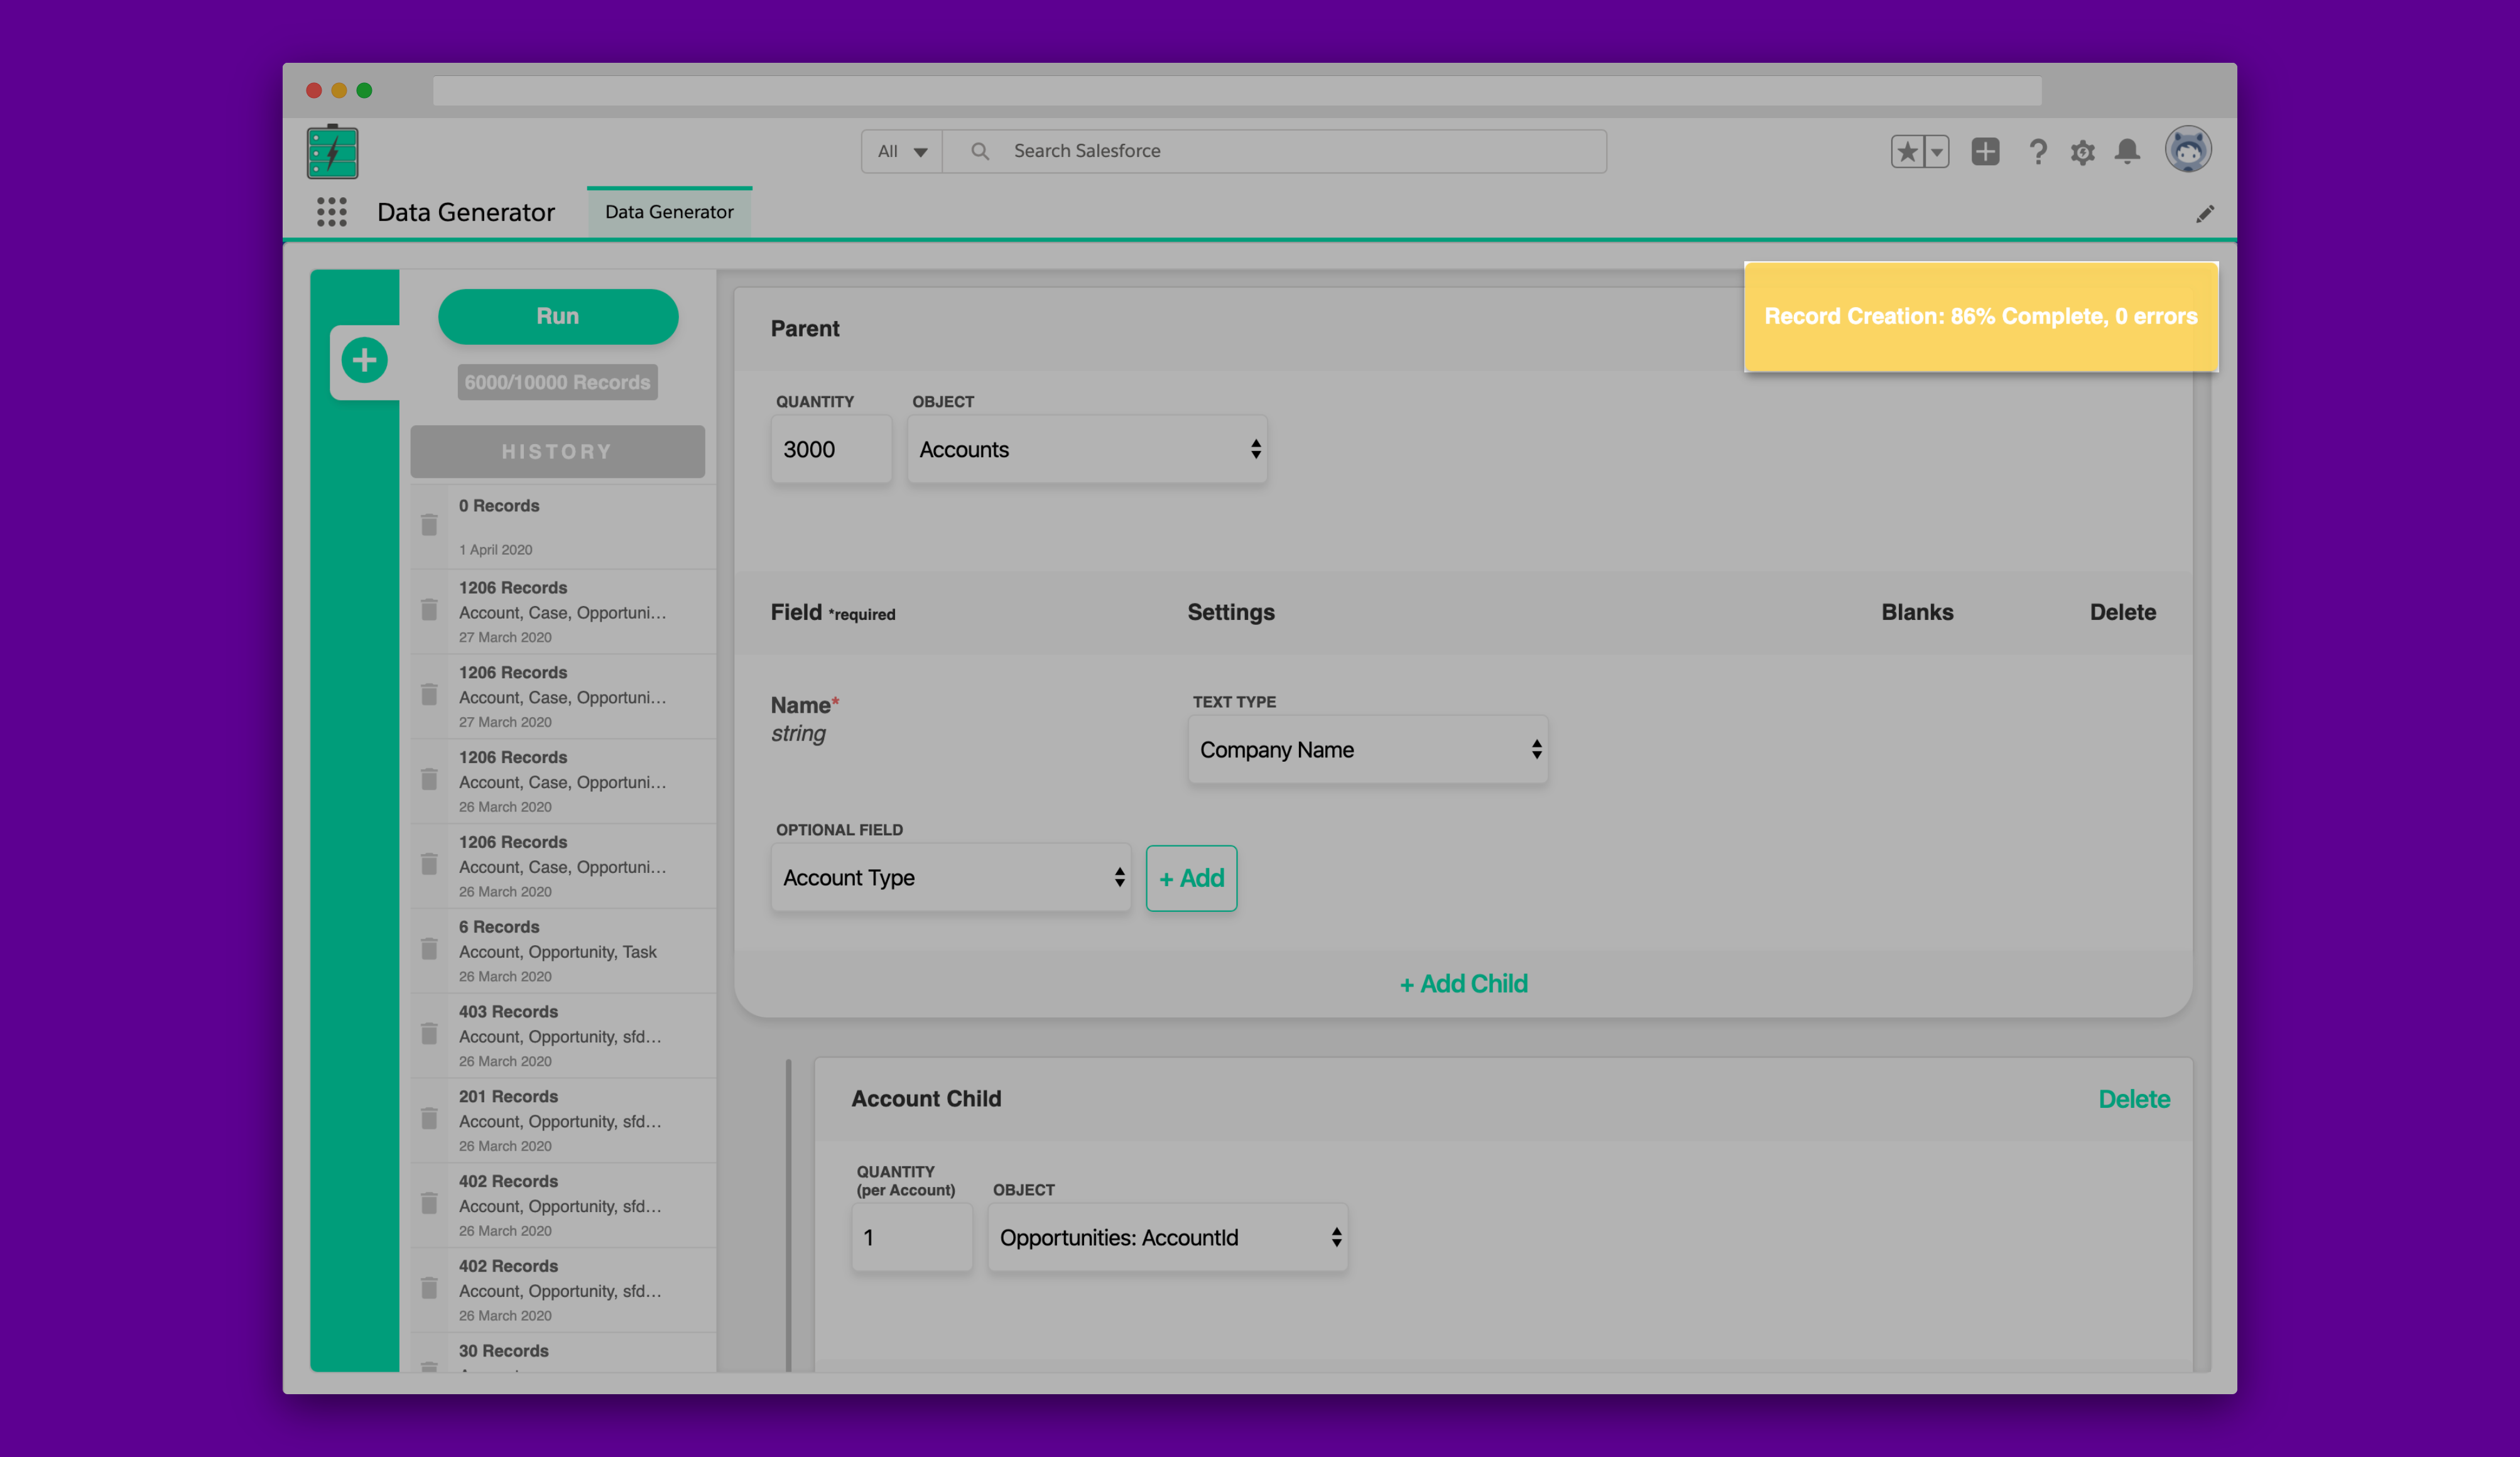
Task: Open the Favorites star icon
Action: pyautogui.click(x=1907, y=152)
